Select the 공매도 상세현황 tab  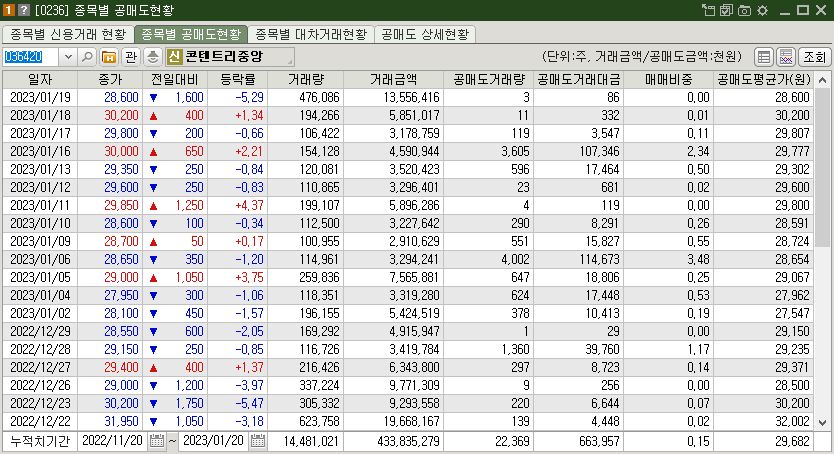click(x=425, y=35)
